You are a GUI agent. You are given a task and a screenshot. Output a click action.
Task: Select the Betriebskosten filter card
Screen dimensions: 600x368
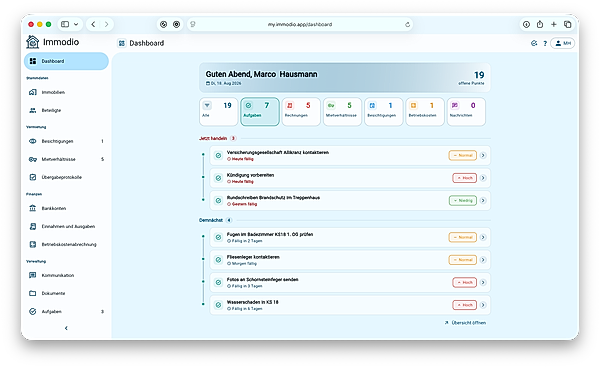click(x=425, y=111)
